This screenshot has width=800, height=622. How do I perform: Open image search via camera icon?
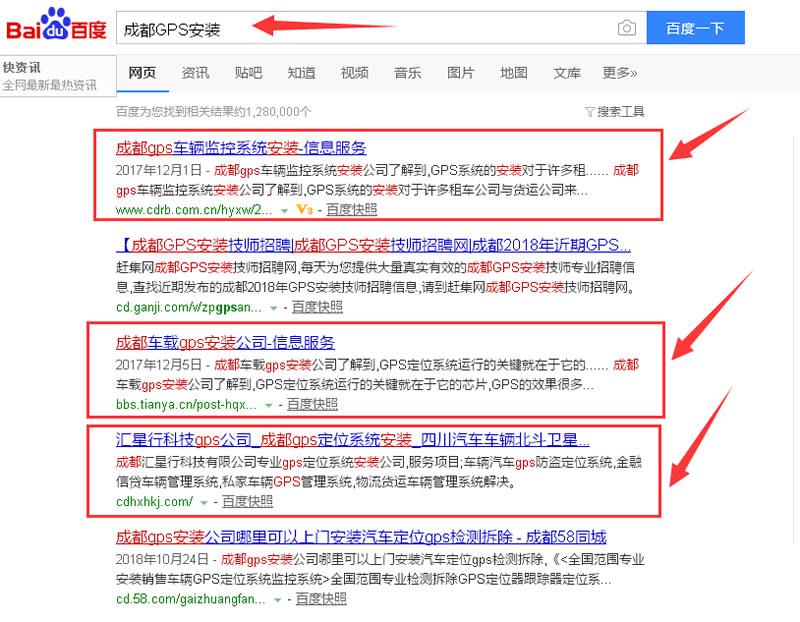[x=627, y=28]
